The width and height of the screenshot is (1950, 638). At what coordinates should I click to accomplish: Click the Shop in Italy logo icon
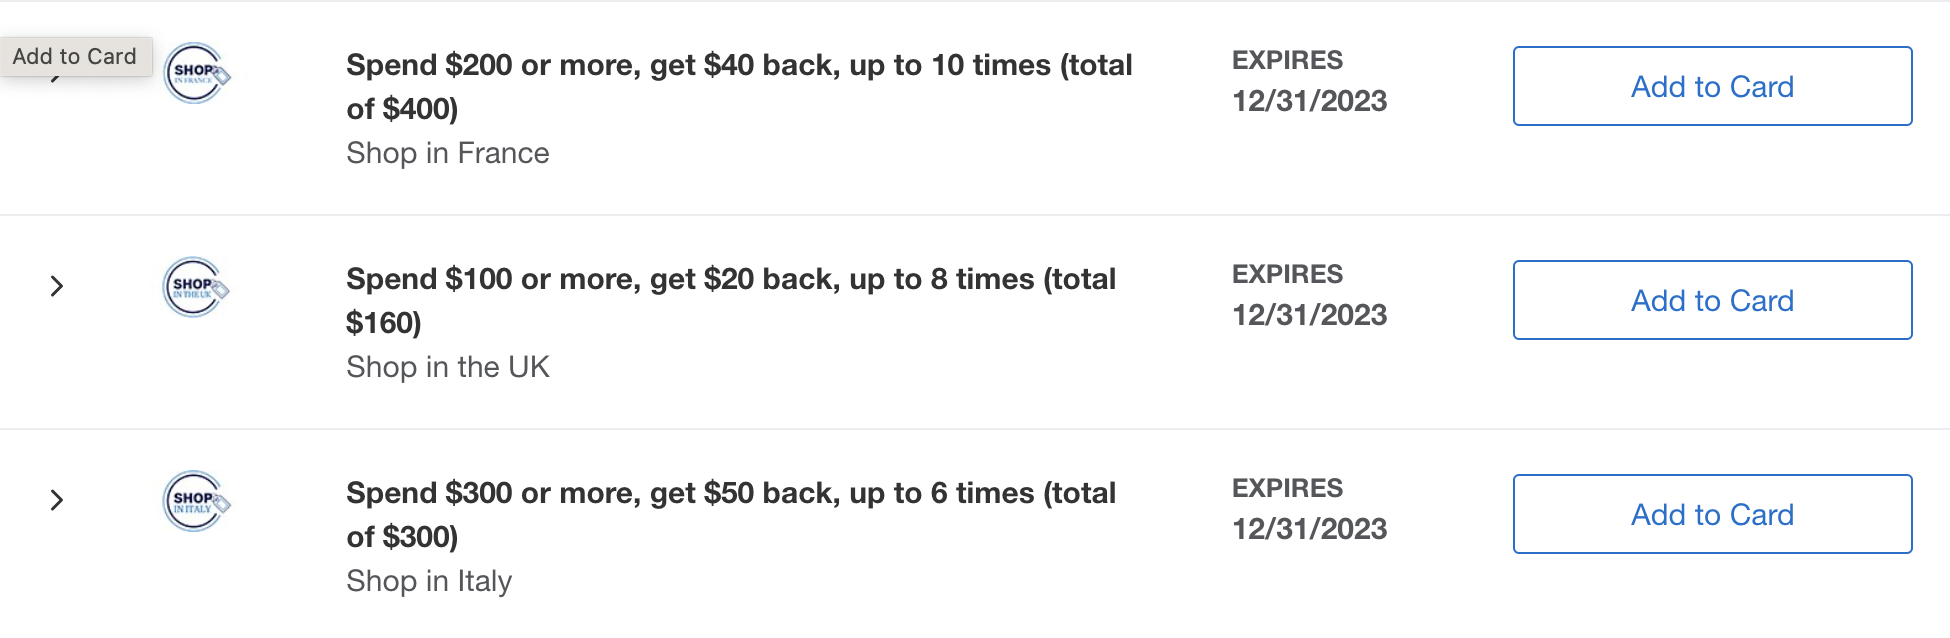(x=195, y=501)
